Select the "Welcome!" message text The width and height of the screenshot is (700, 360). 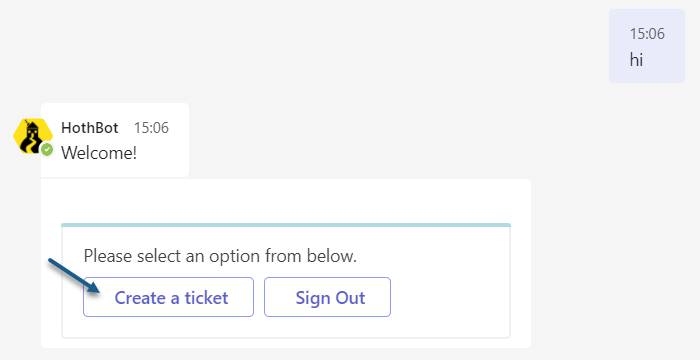click(99, 153)
